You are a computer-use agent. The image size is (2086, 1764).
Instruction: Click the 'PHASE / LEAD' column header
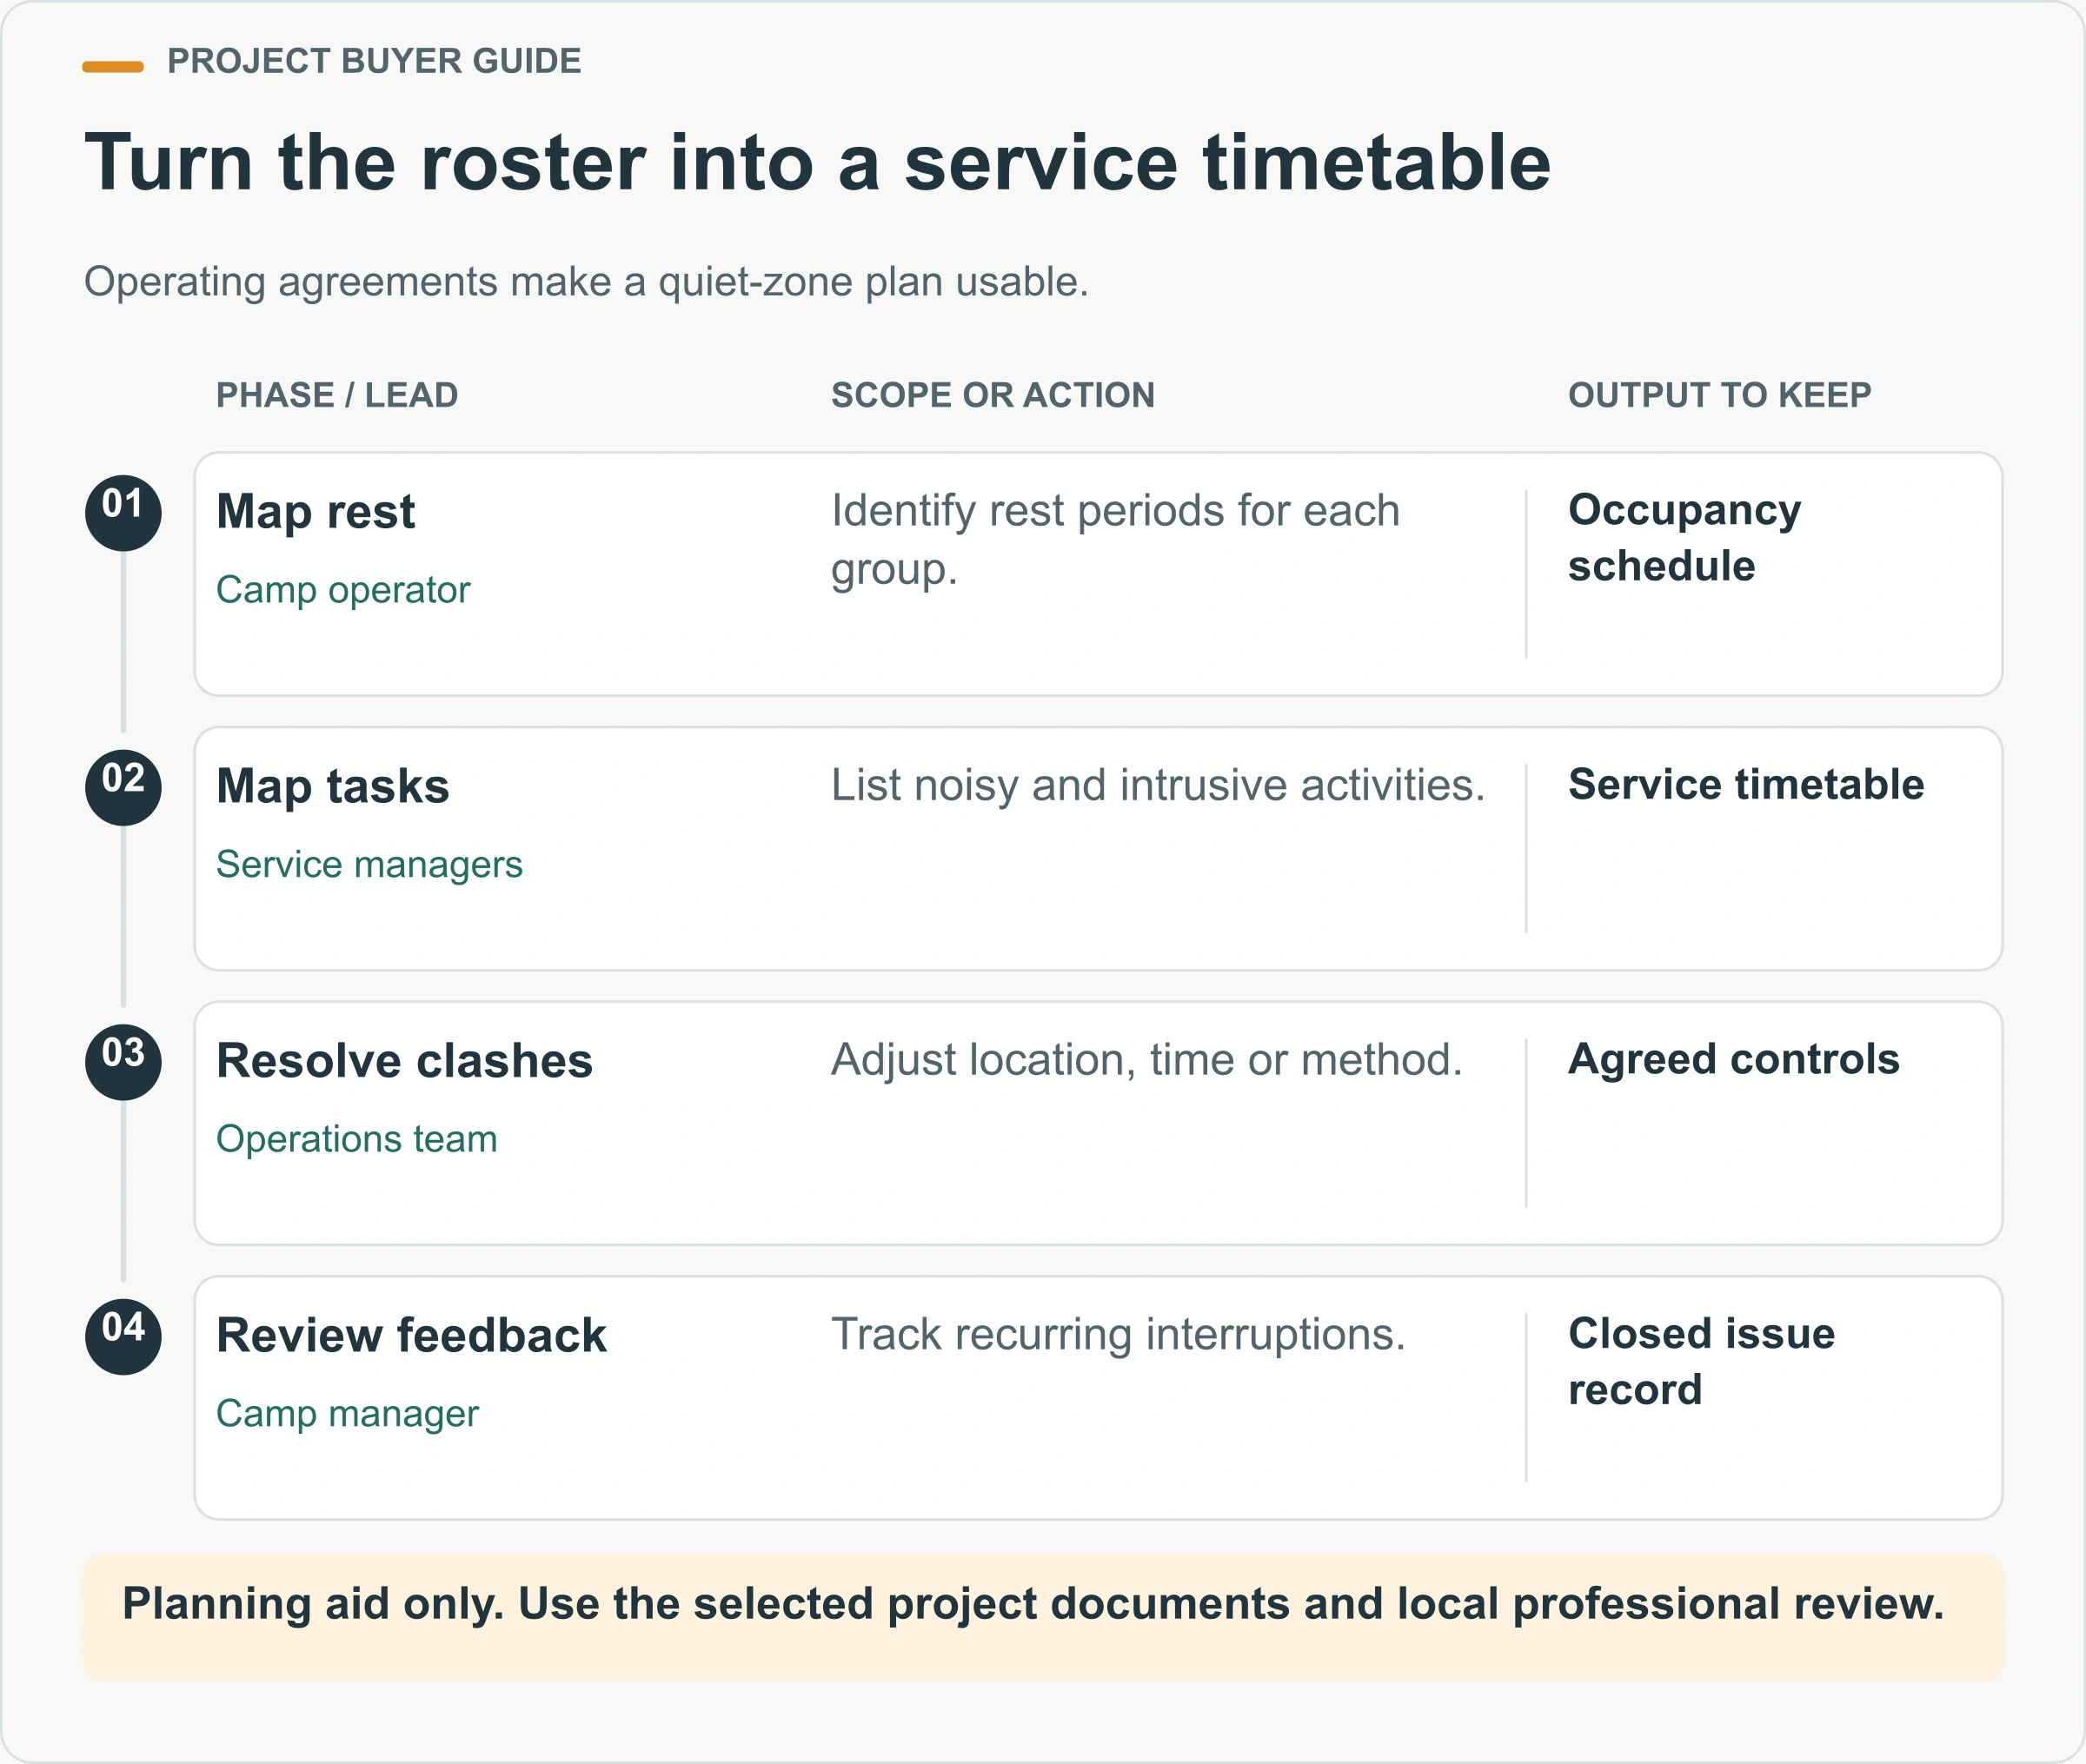[x=337, y=395]
